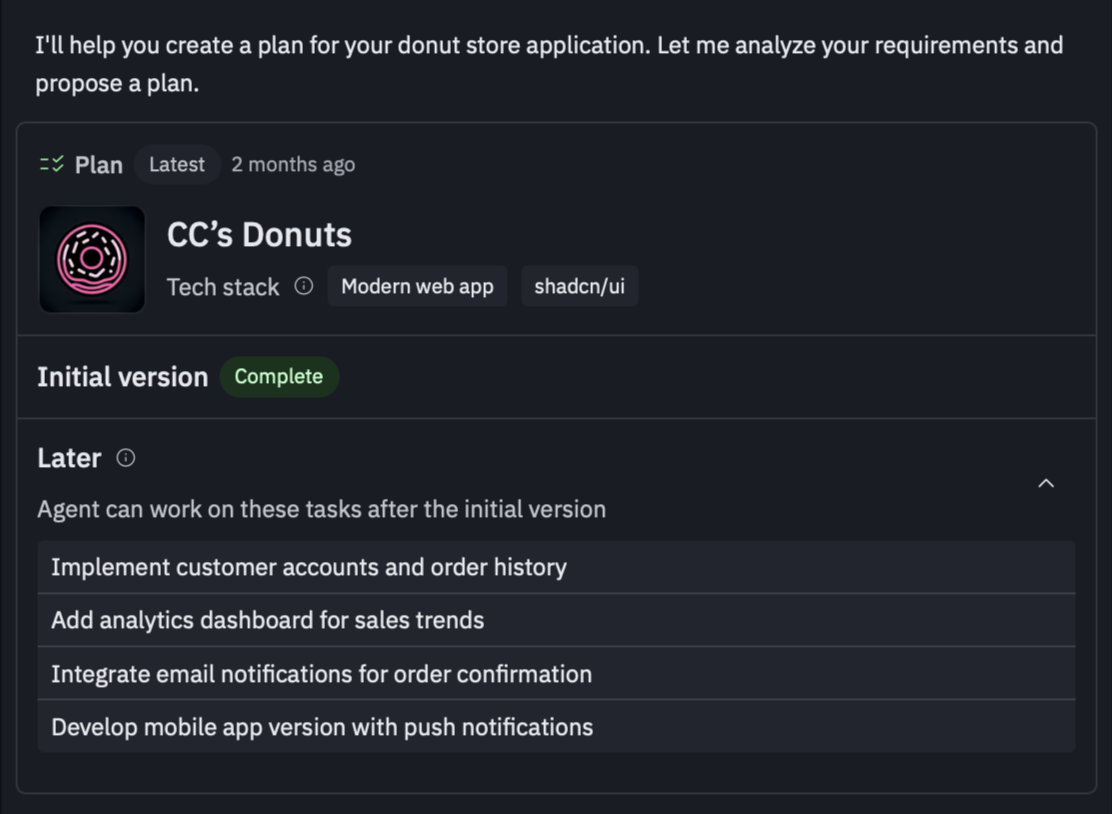Image resolution: width=1112 pixels, height=814 pixels.
Task: Click the green Complete status badge
Action: (279, 377)
